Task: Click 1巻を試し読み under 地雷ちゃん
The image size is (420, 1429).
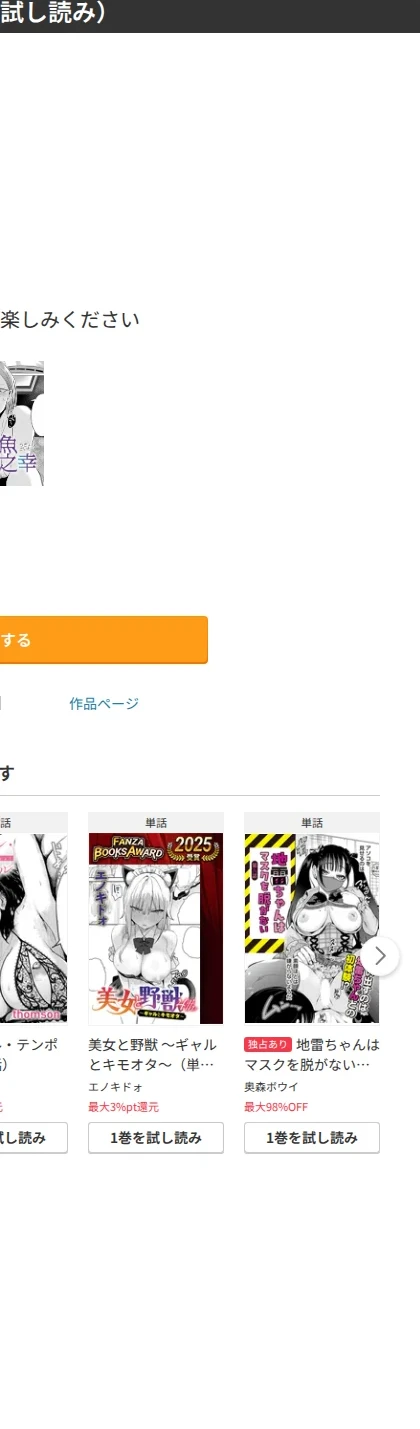Action: click(312, 1138)
